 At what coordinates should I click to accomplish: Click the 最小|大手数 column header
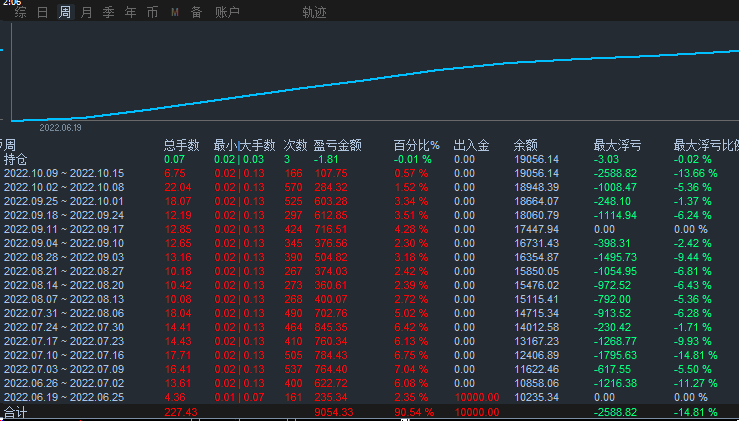[244, 145]
